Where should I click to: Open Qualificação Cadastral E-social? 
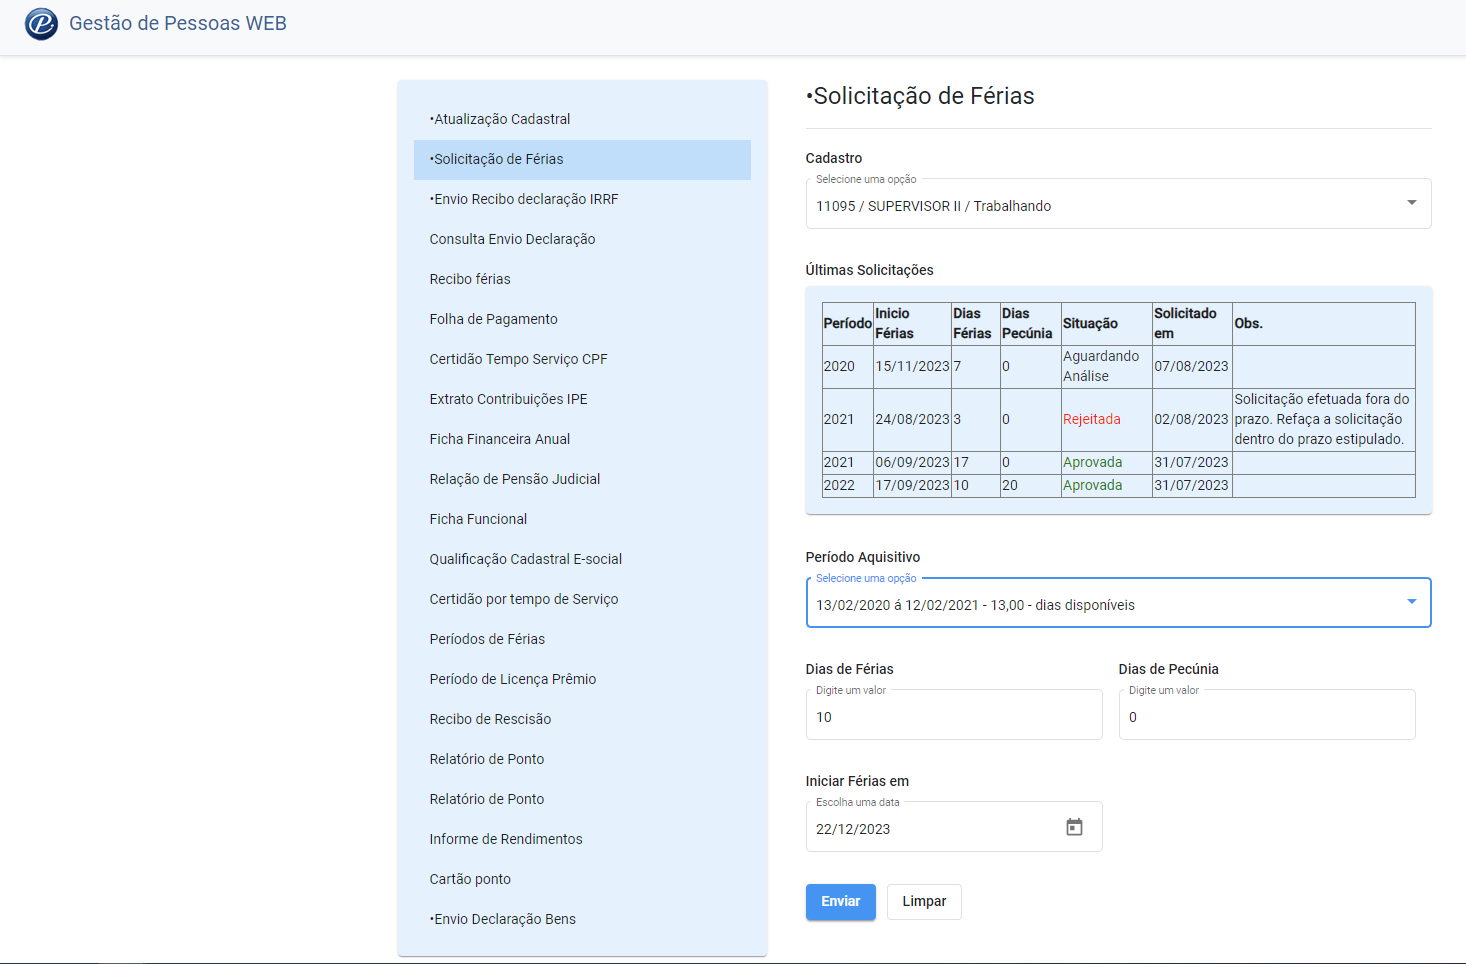582,559
